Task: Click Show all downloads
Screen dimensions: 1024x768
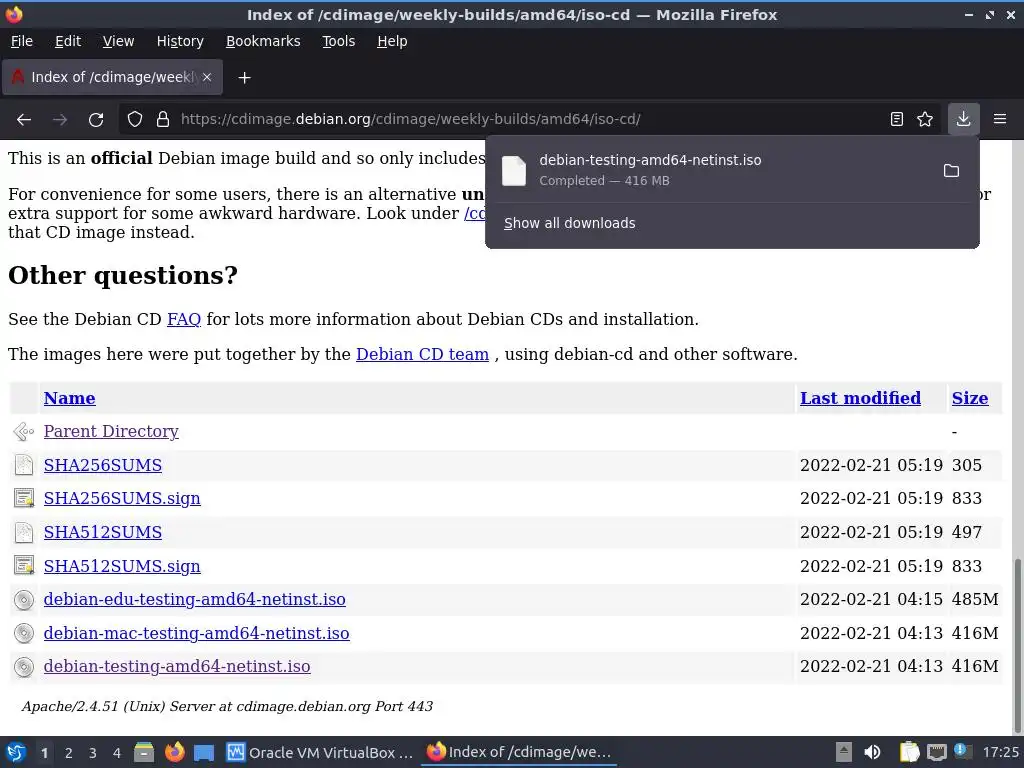Action: pyautogui.click(x=569, y=223)
